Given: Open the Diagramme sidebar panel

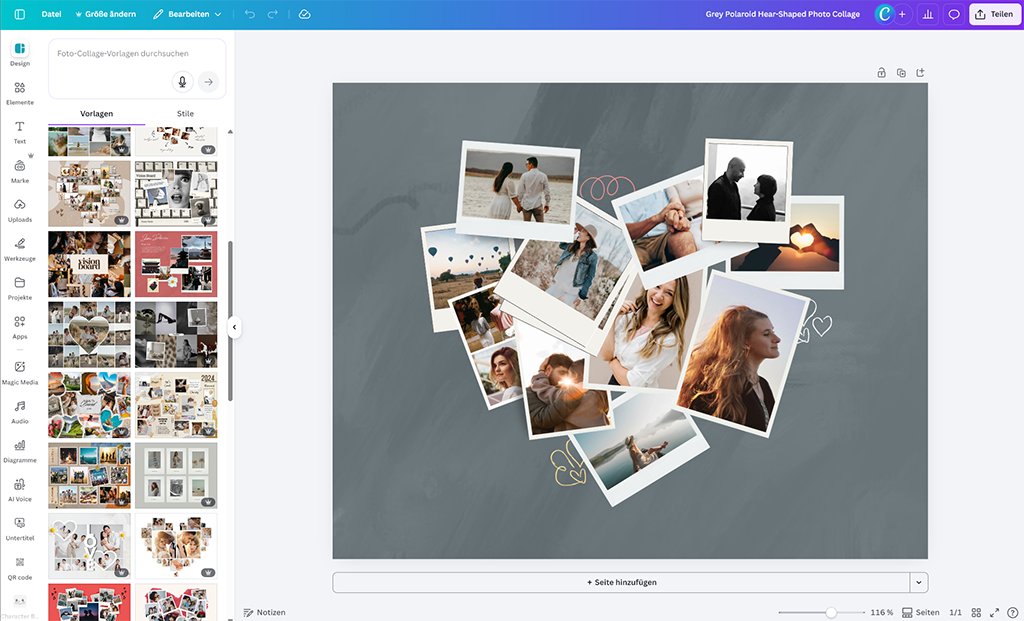Looking at the screenshot, I should tap(19, 452).
